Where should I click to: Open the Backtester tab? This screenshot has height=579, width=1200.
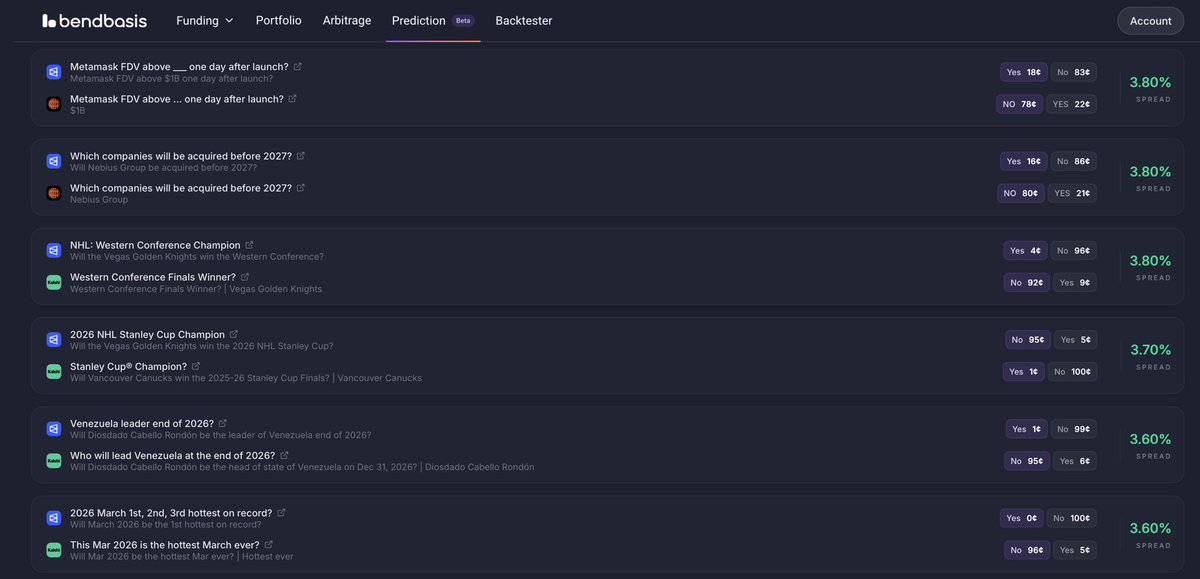[523, 20]
